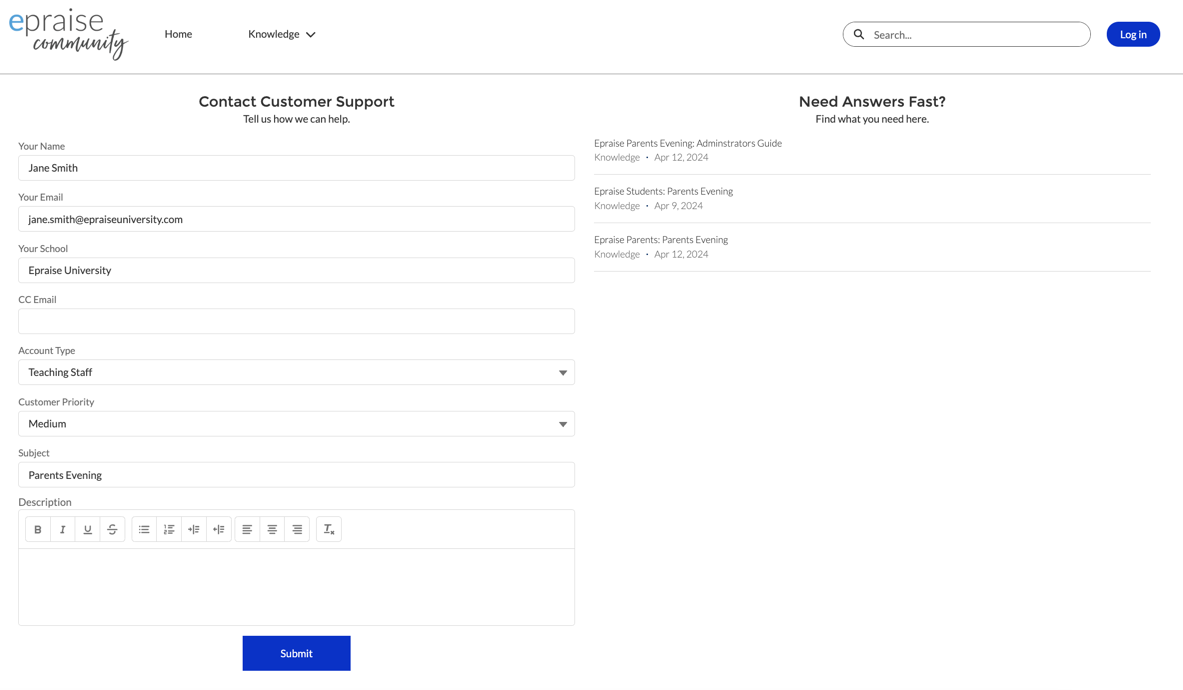
Task: Submit the customer support form
Action: (x=296, y=653)
